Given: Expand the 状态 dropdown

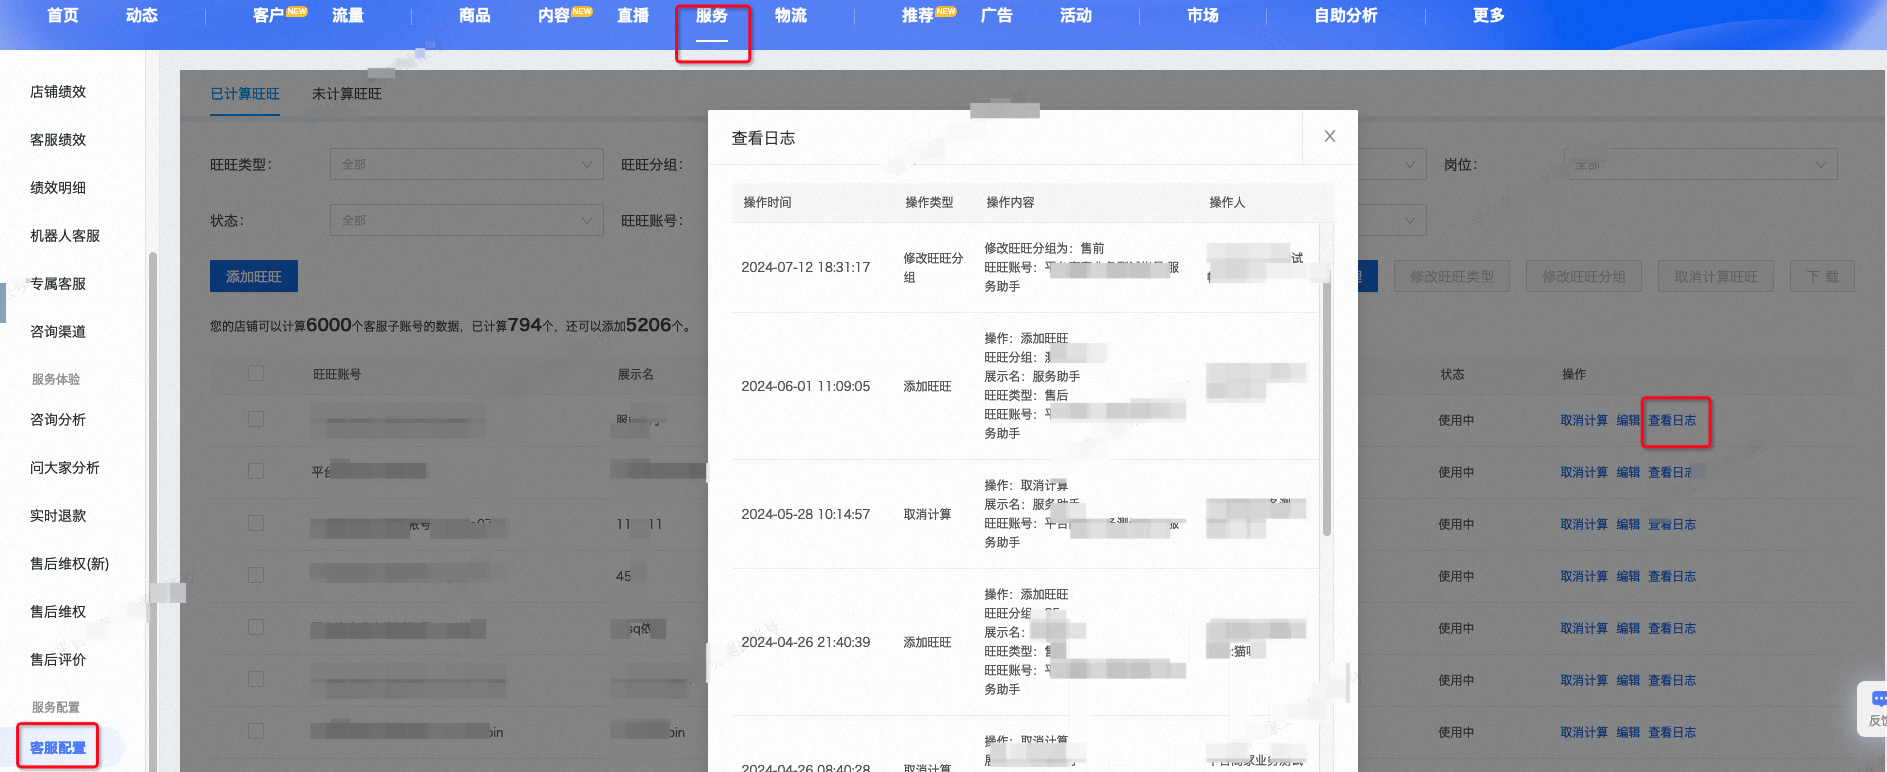Looking at the screenshot, I should (467, 220).
